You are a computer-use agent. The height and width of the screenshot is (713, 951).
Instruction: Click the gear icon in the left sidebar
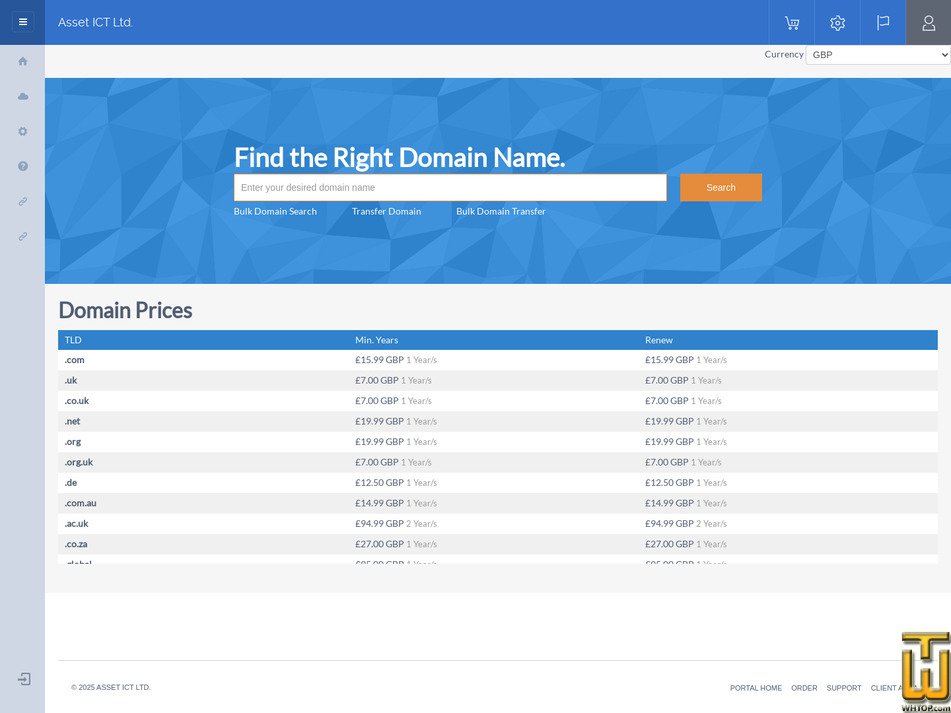(x=22, y=131)
